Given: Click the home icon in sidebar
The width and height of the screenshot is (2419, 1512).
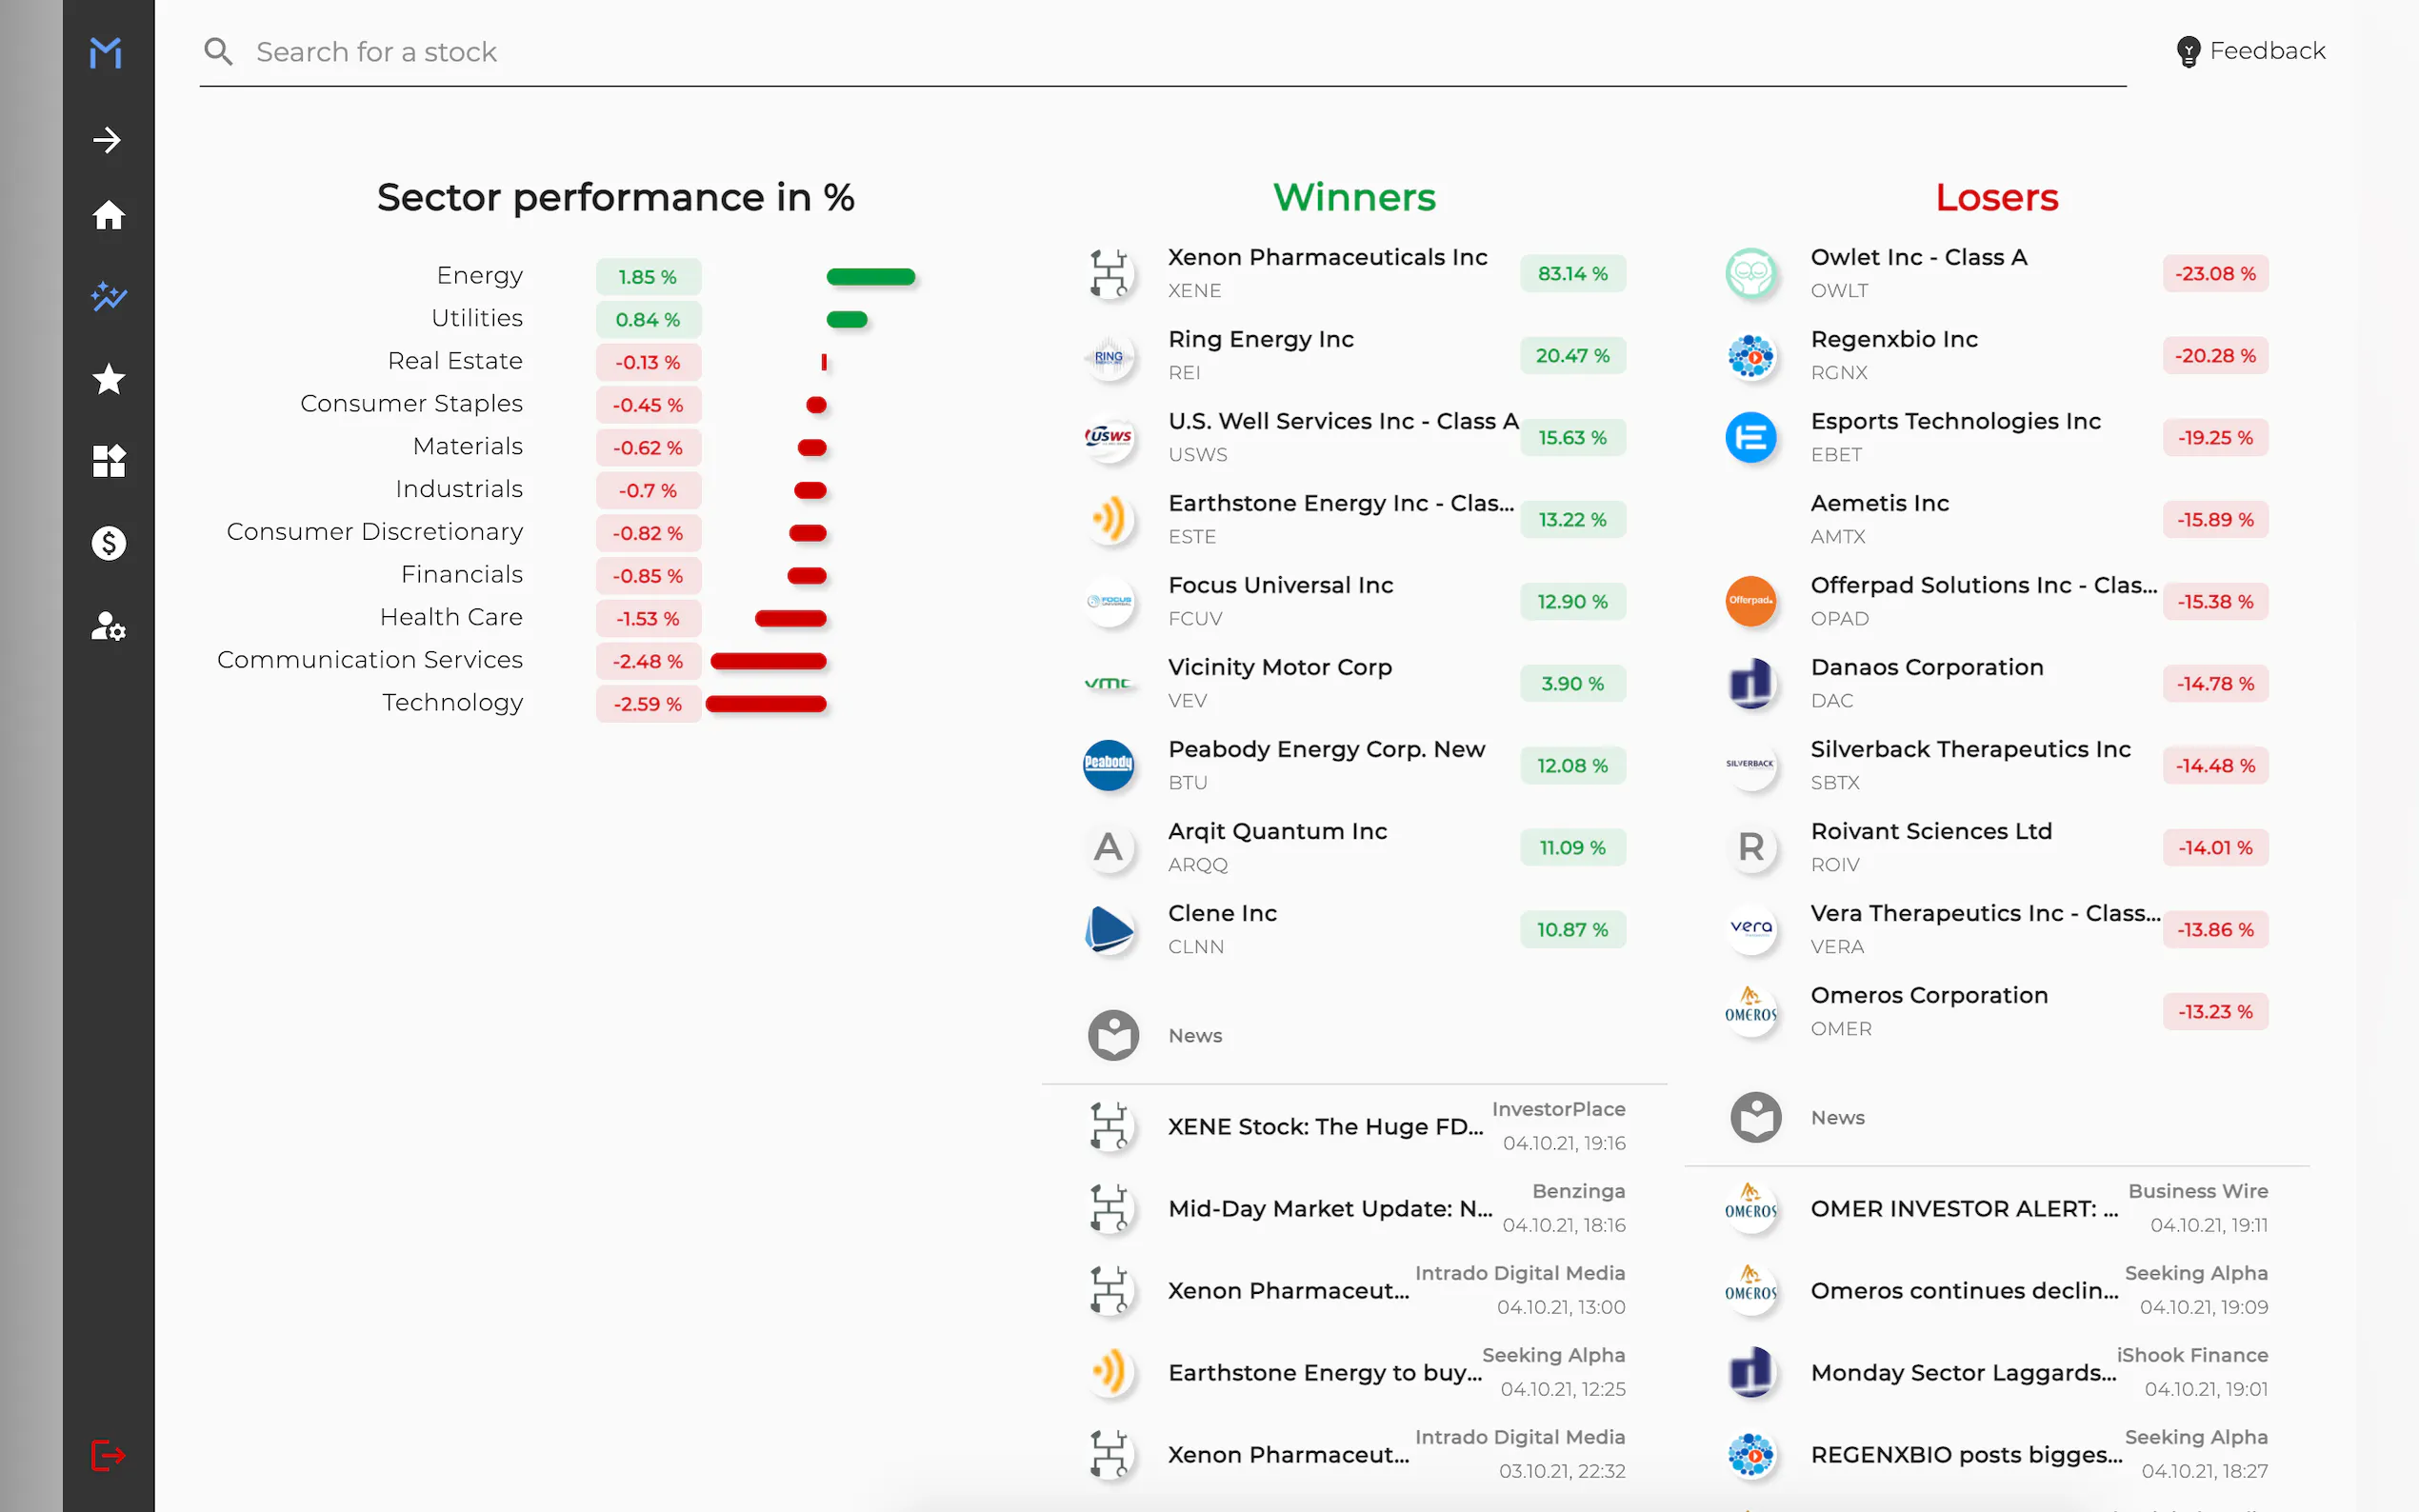Looking at the screenshot, I should [108, 215].
